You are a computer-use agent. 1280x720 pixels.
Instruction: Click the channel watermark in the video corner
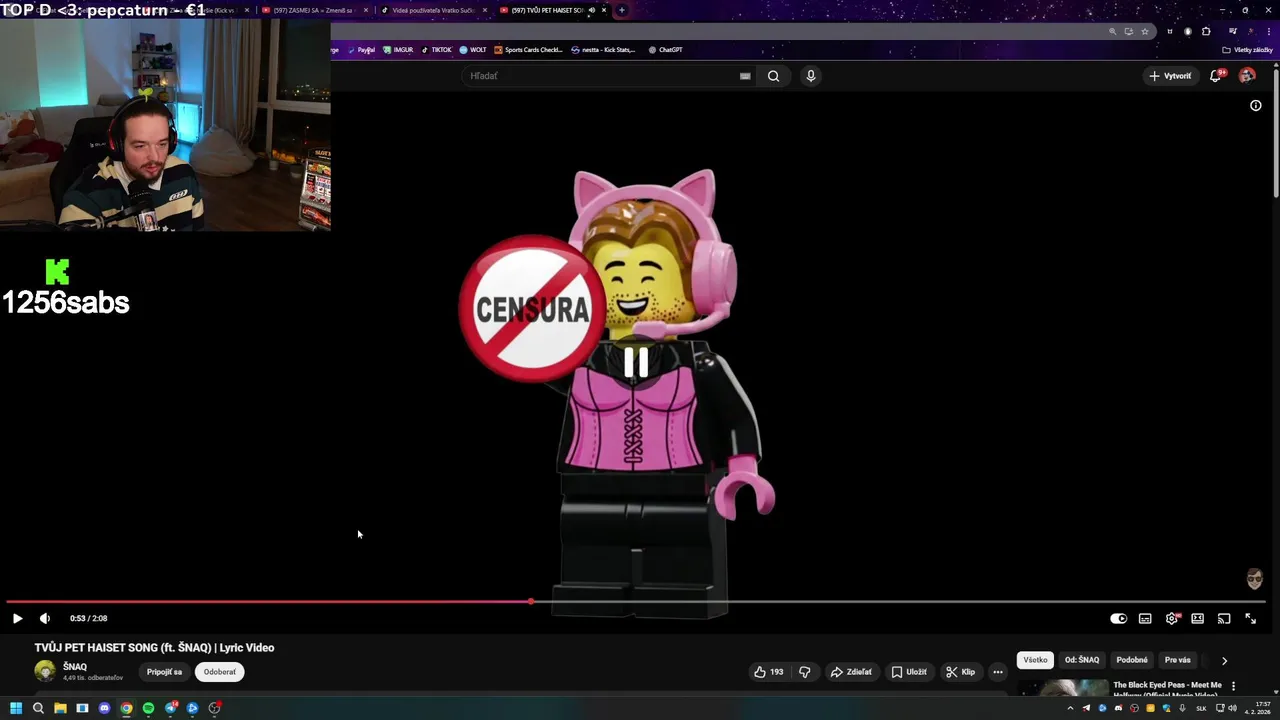[x=1254, y=578]
